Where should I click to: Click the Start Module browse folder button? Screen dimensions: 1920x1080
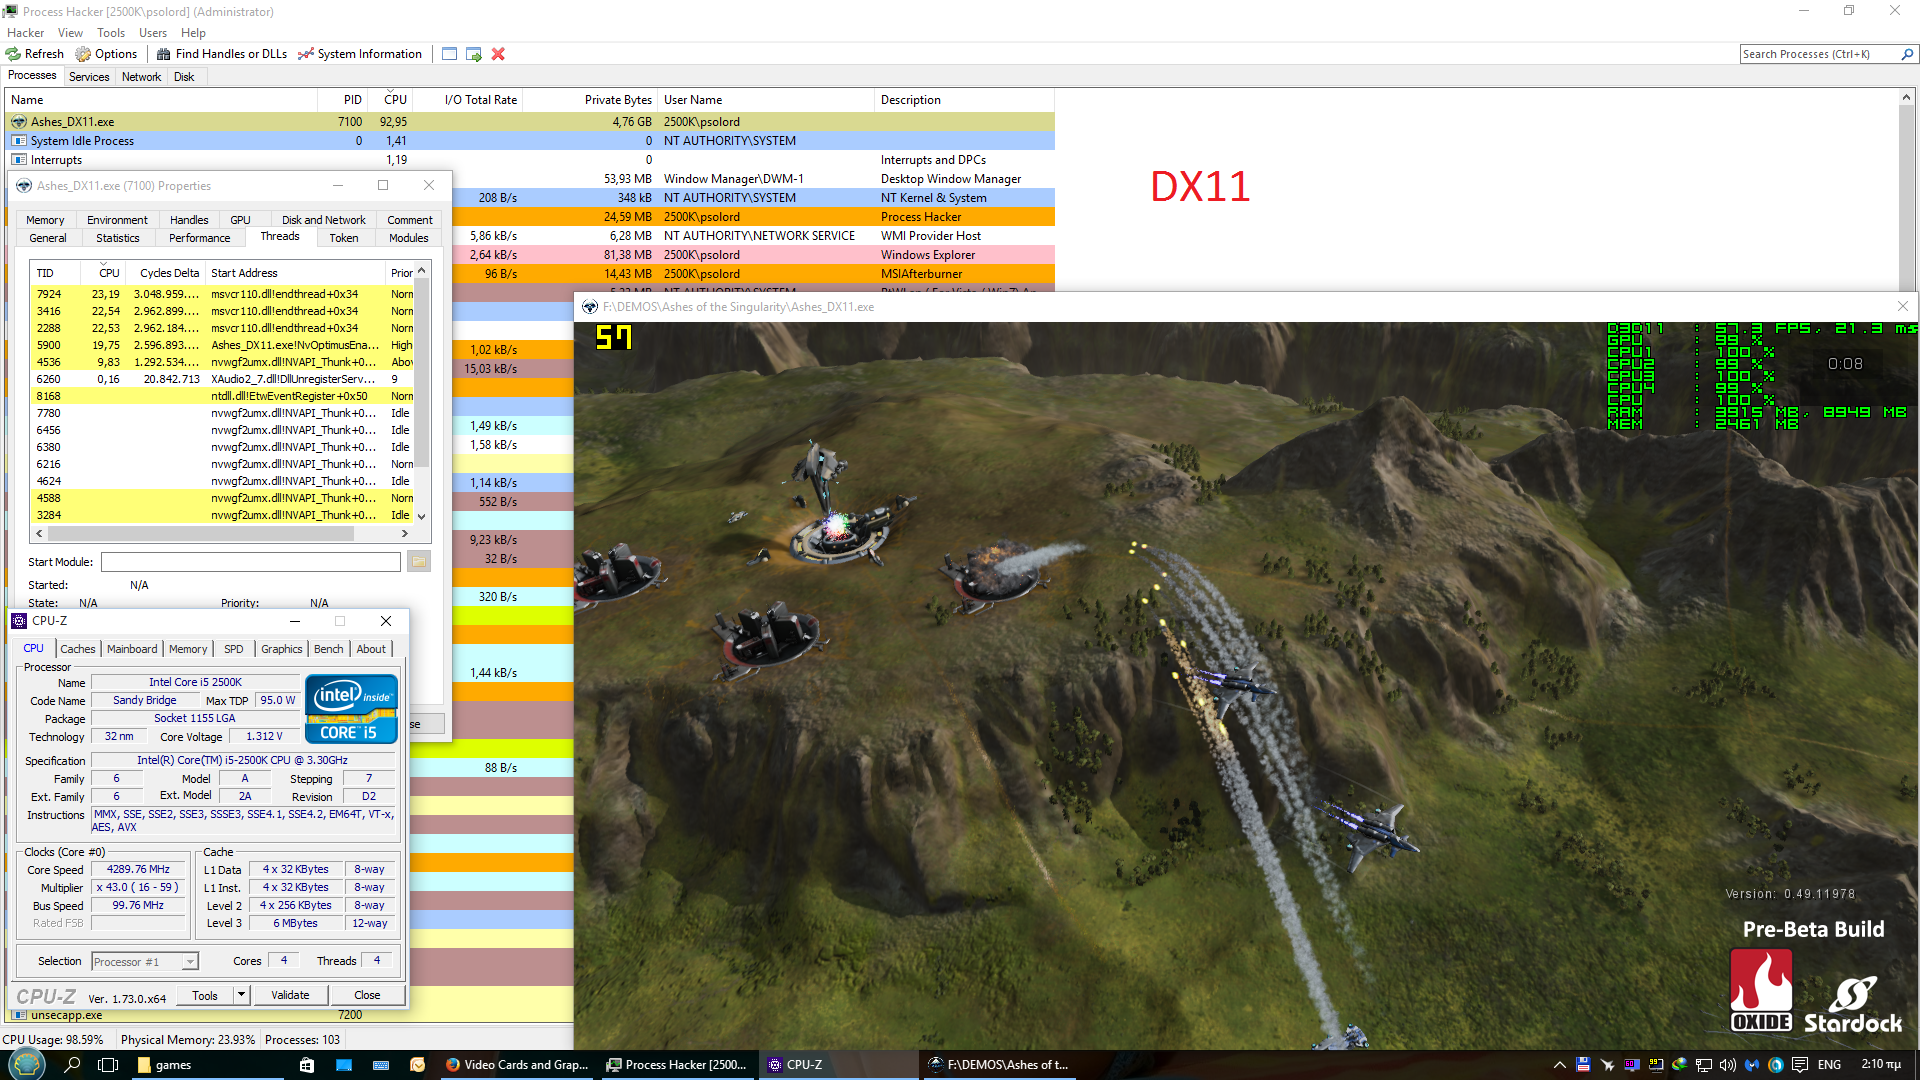pyautogui.click(x=419, y=562)
